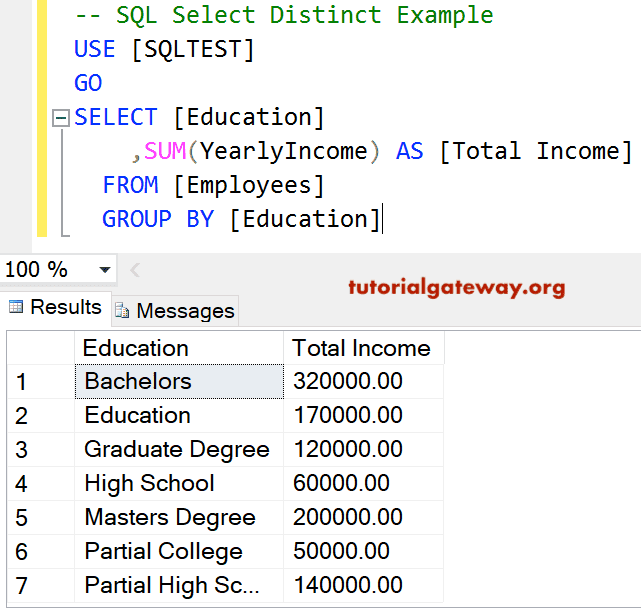This screenshot has width=641, height=609.
Task: Select the Masters Degree cell
Action: (x=178, y=518)
